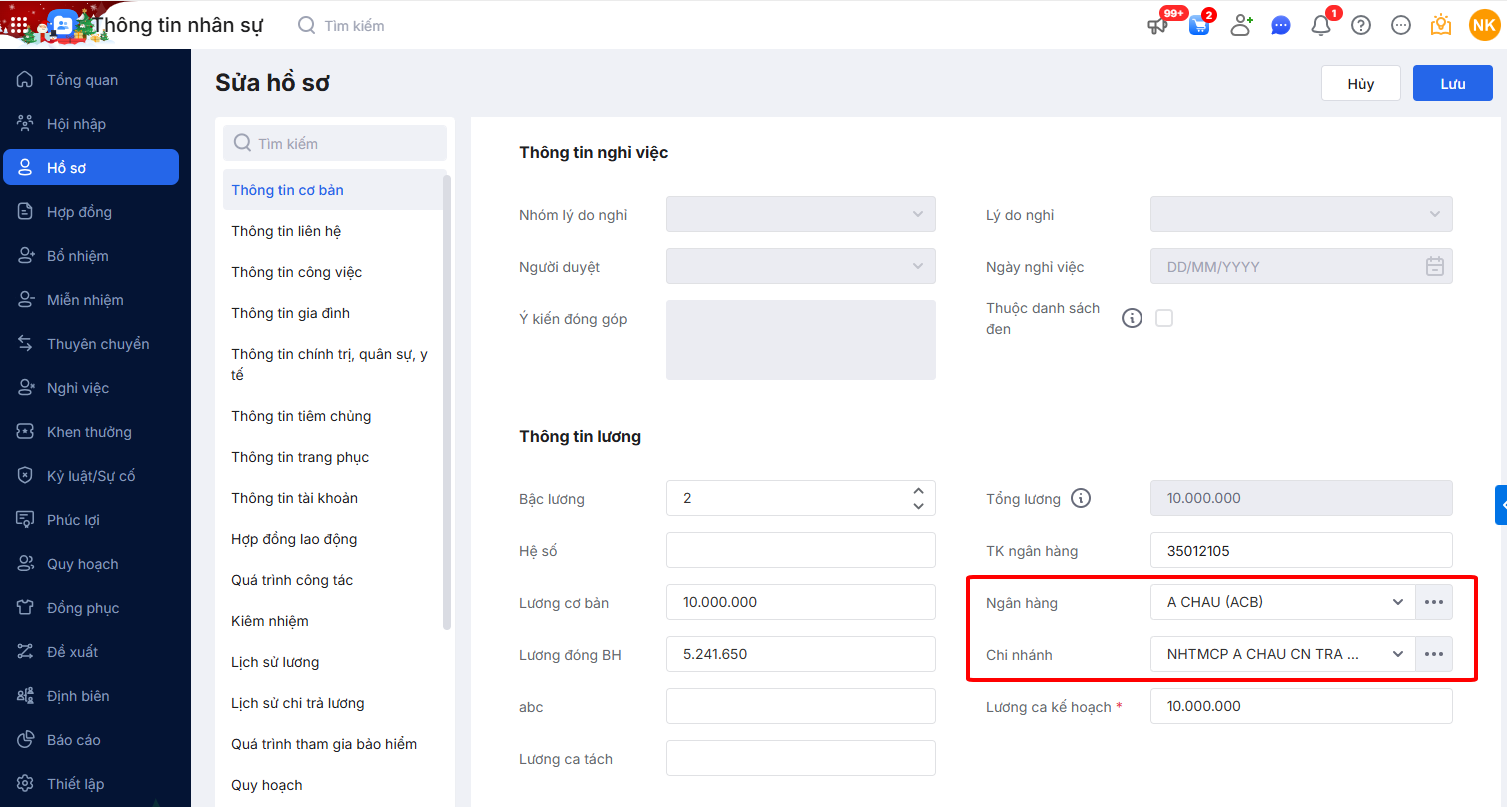1507x807 pixels.
Task: Click the ellipsis button beside Ngân hàng
Action: (x=1434, y=602)
